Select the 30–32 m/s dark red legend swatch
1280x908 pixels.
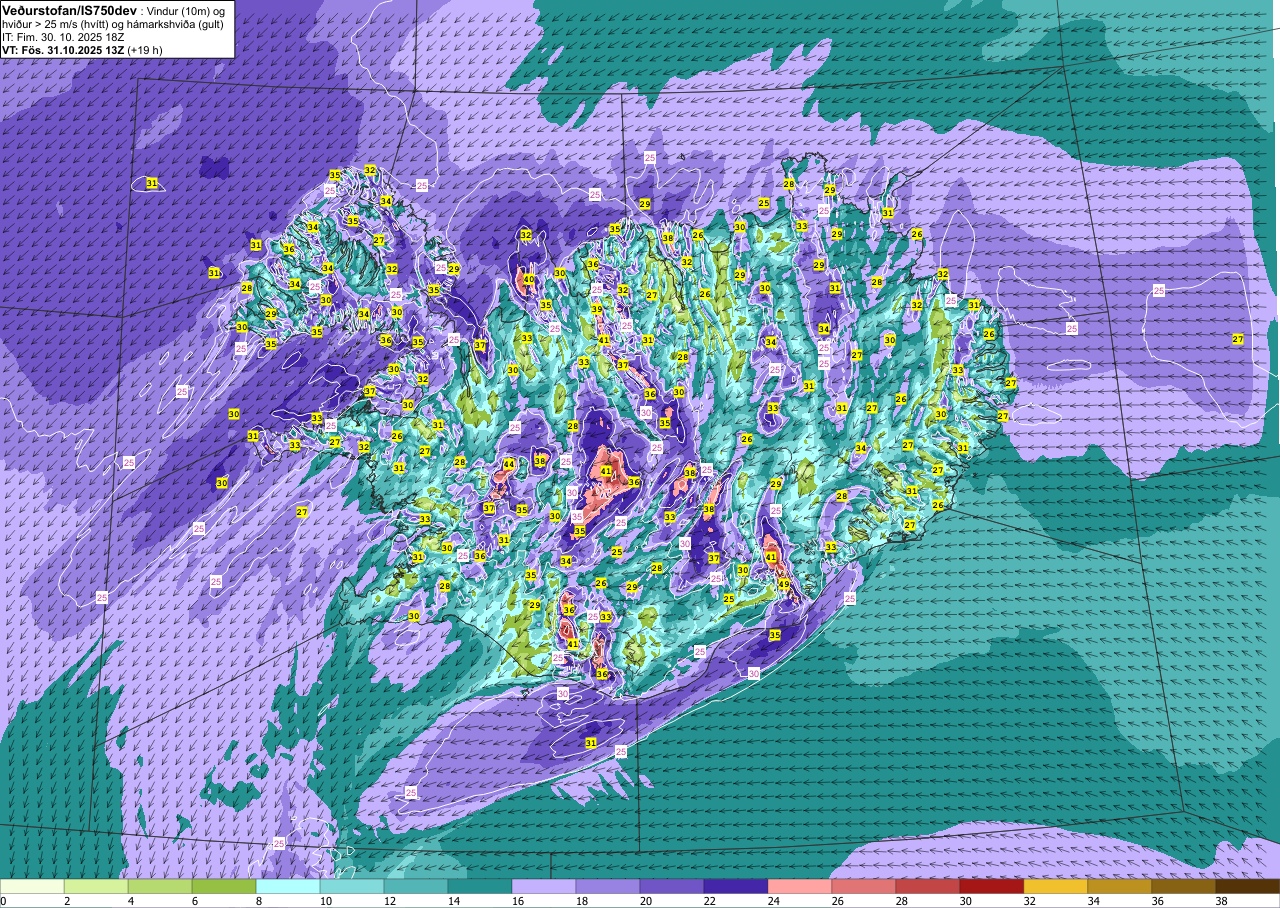[992, 886]
